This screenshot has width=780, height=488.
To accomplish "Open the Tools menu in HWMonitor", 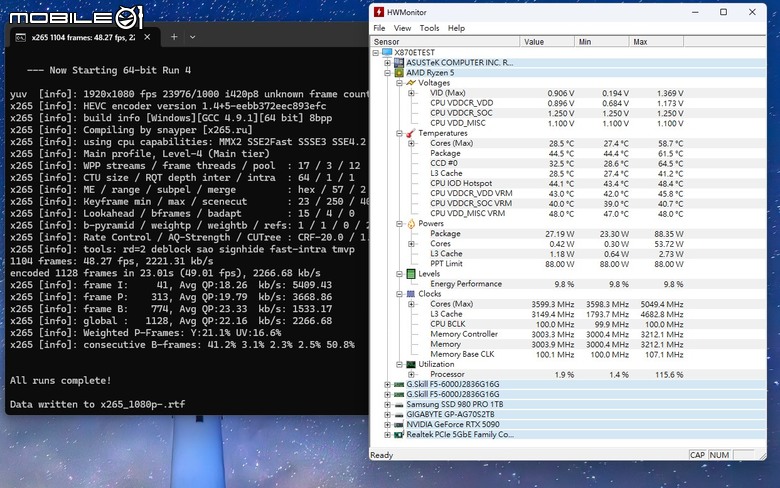I will (x=429, y=28).
